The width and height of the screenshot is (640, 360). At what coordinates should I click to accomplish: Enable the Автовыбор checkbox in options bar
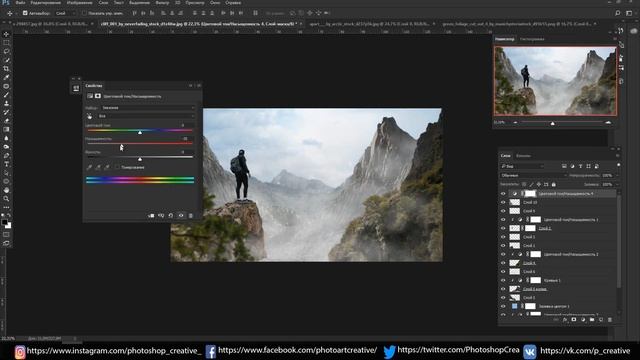coord(25,13)
